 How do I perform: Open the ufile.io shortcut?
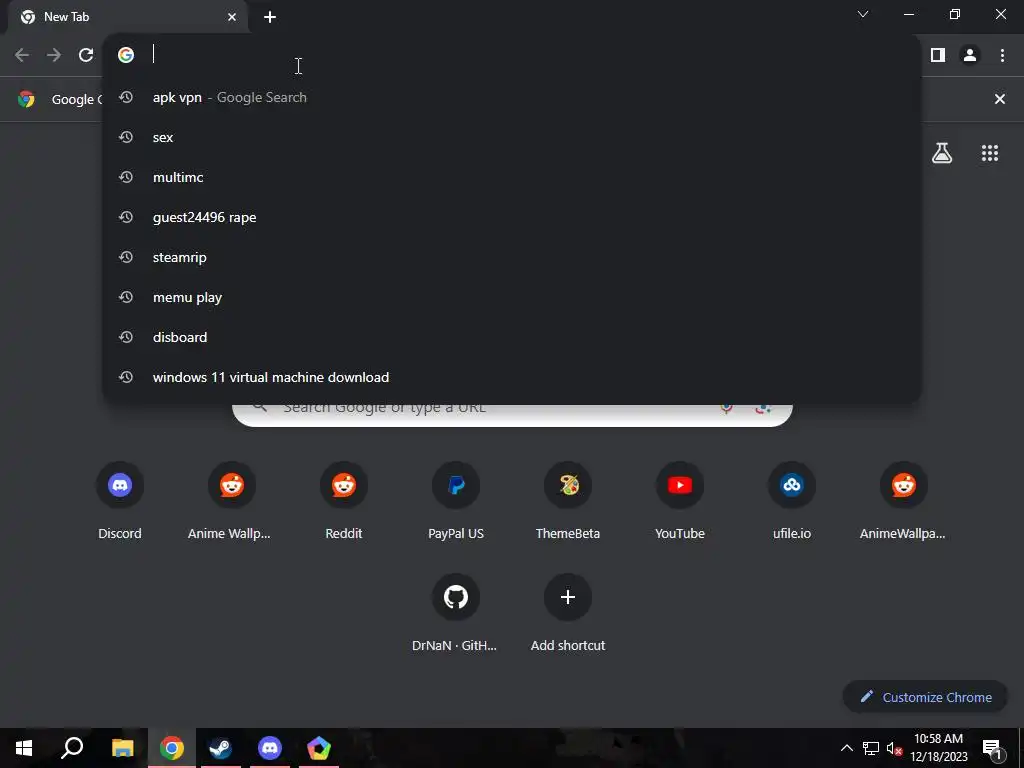tap(792, 502)
